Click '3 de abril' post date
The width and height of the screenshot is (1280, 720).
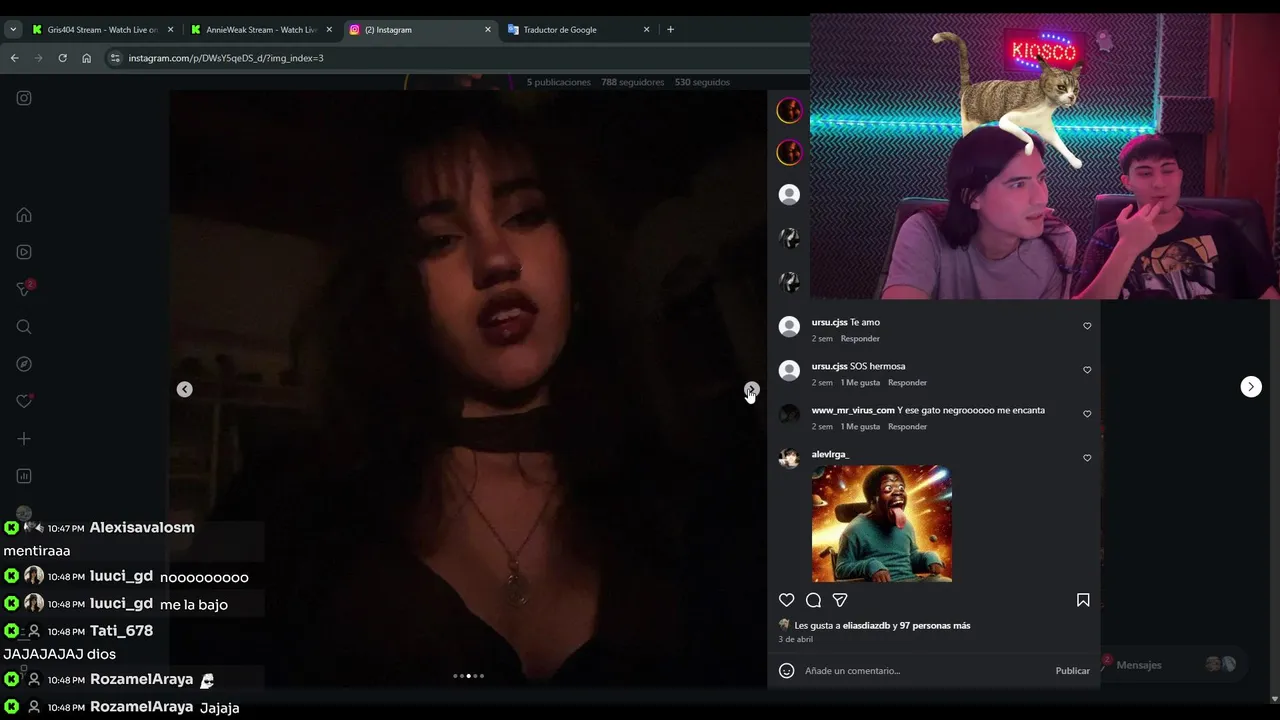click(796, 639)
